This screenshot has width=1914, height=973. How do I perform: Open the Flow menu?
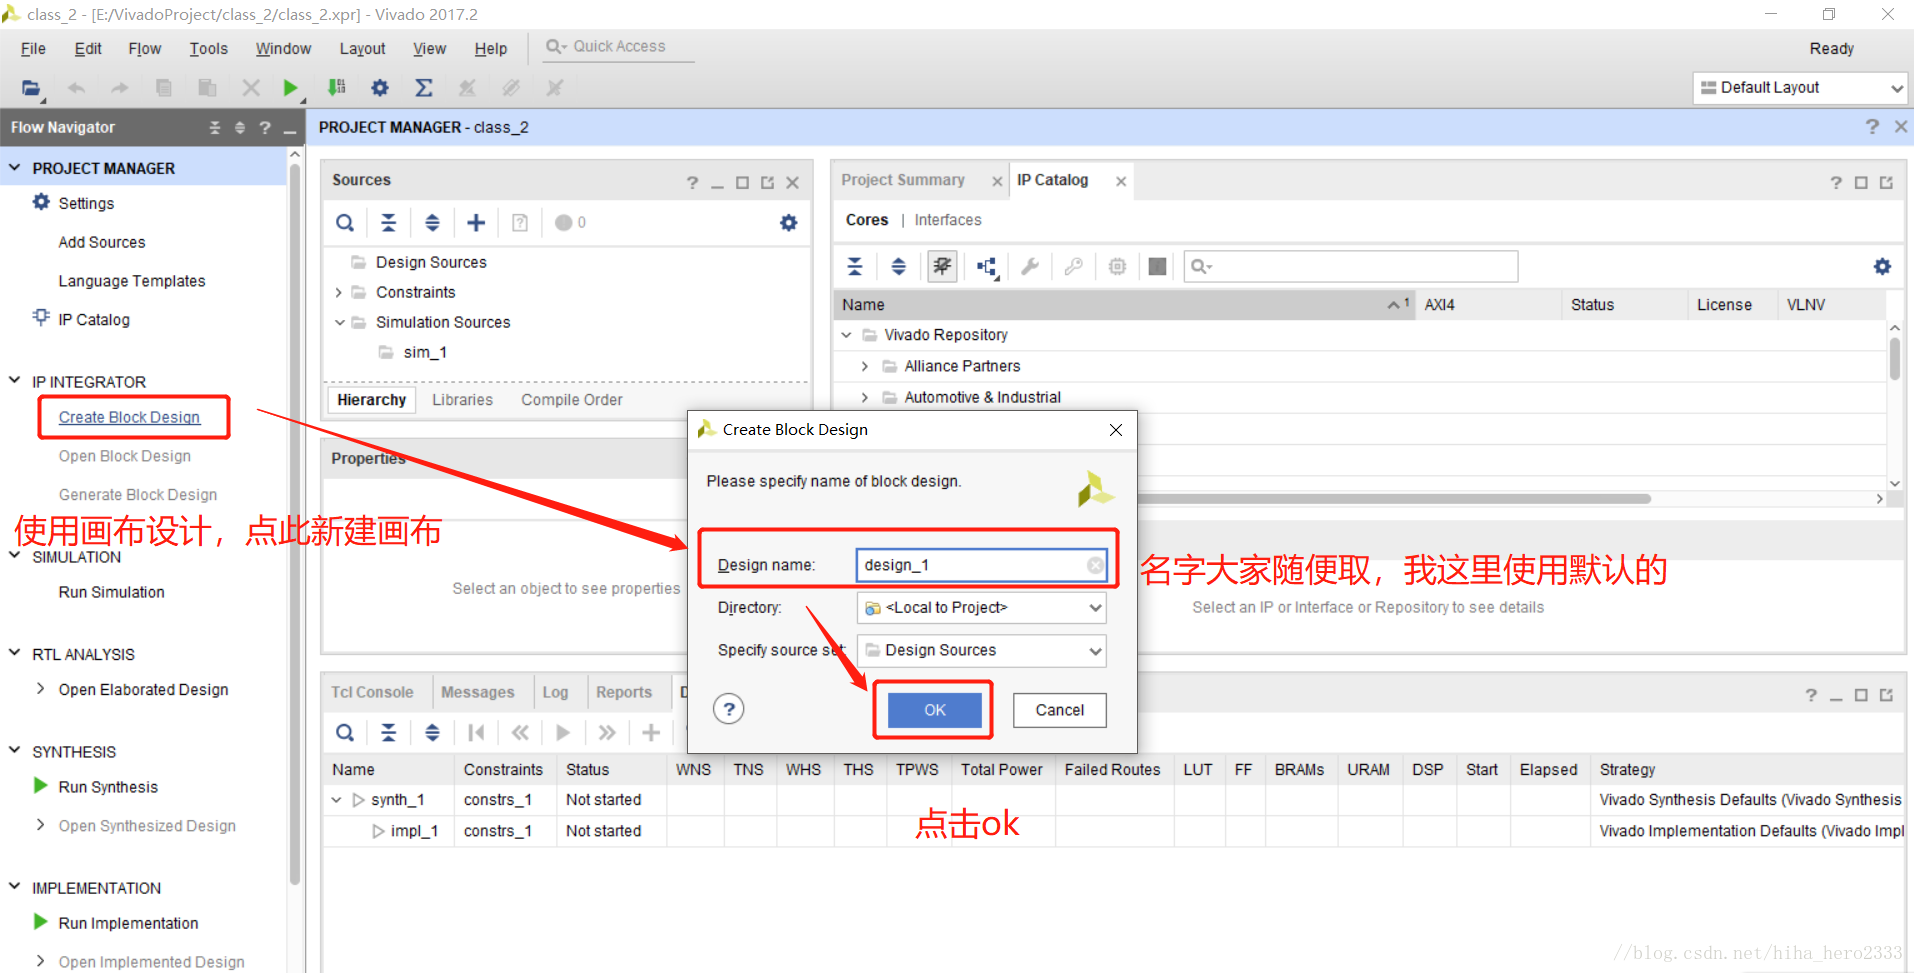(144, 49)
